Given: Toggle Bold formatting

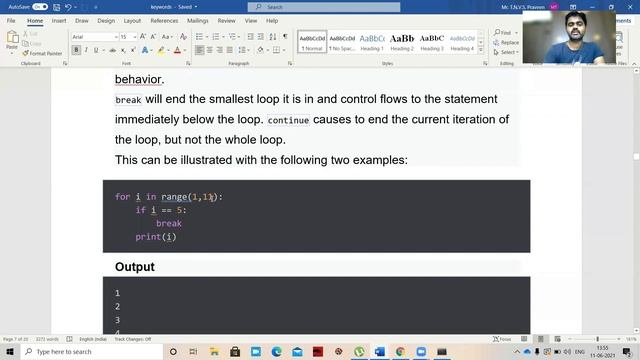Looking at the screenshot, I should pos(76,50).
